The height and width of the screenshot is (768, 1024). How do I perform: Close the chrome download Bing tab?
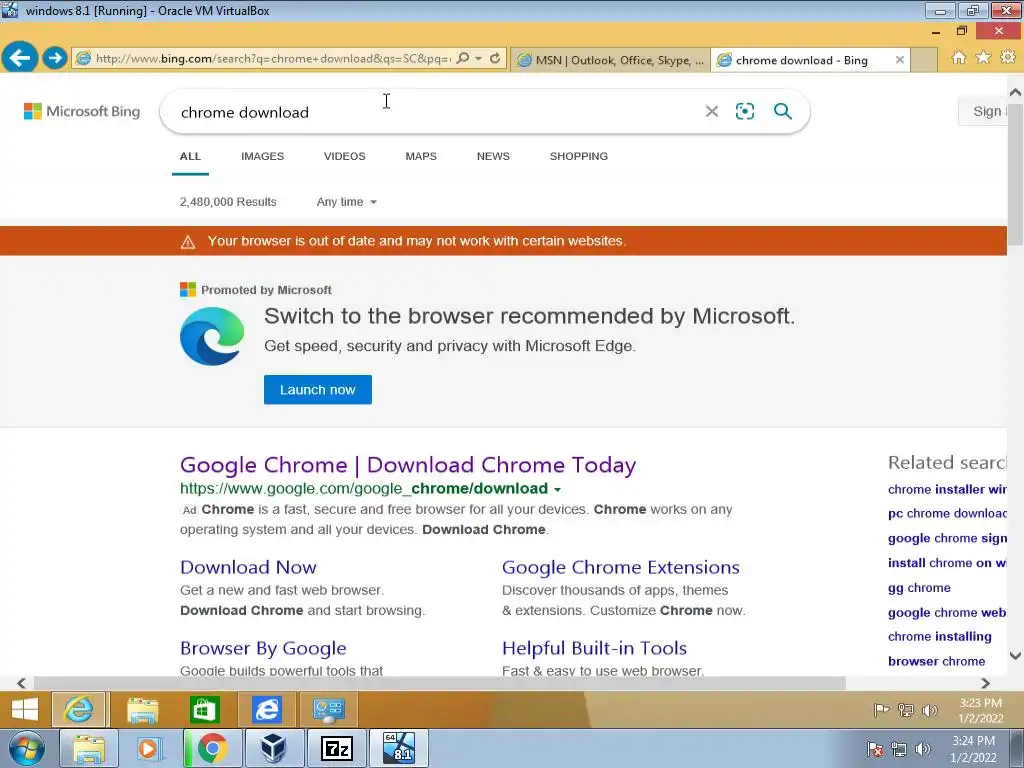click(900, 60)
